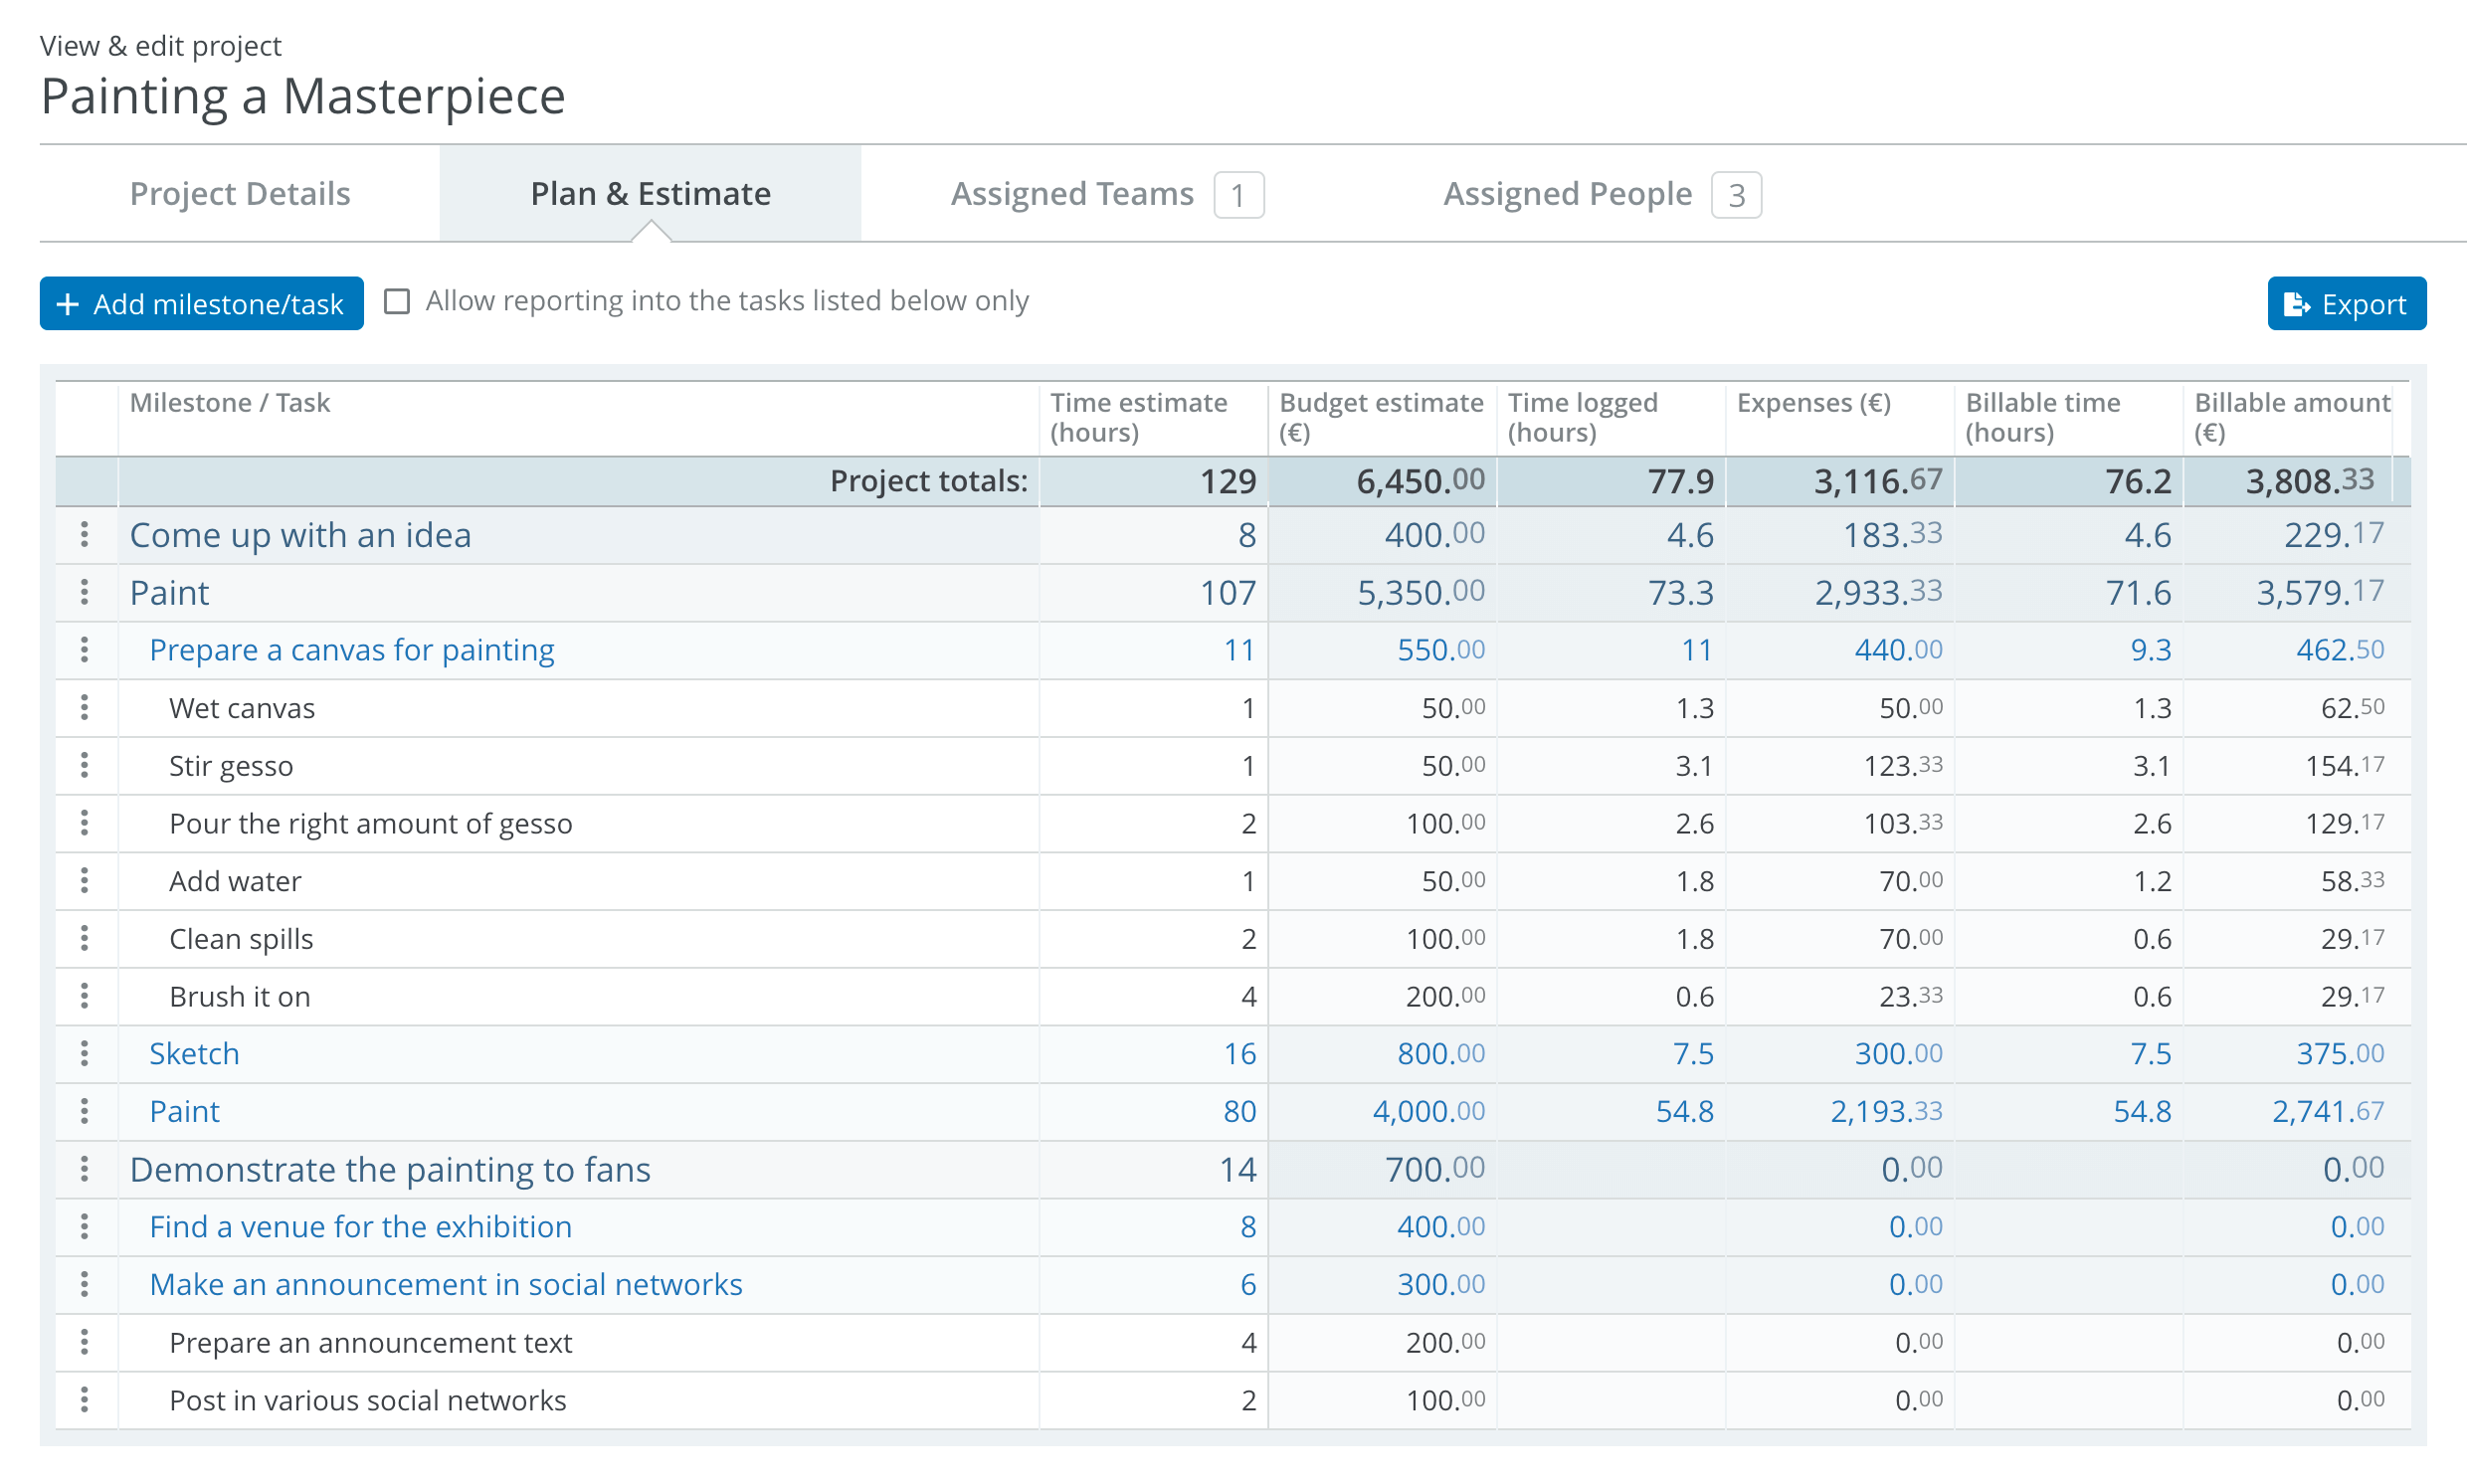Viewport: 2467px width, 1484px height.
Task: Open the row menu for "Prepare an announcement text"
Action: [85, 1342]
